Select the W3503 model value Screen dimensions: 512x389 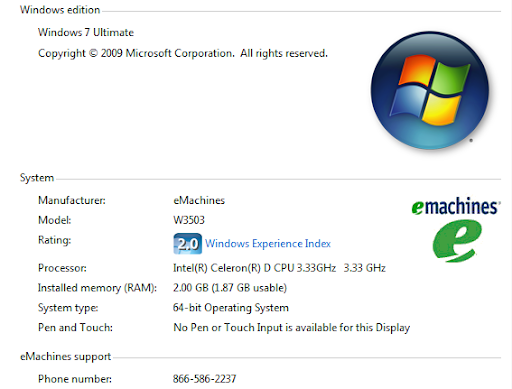[189, 220]
